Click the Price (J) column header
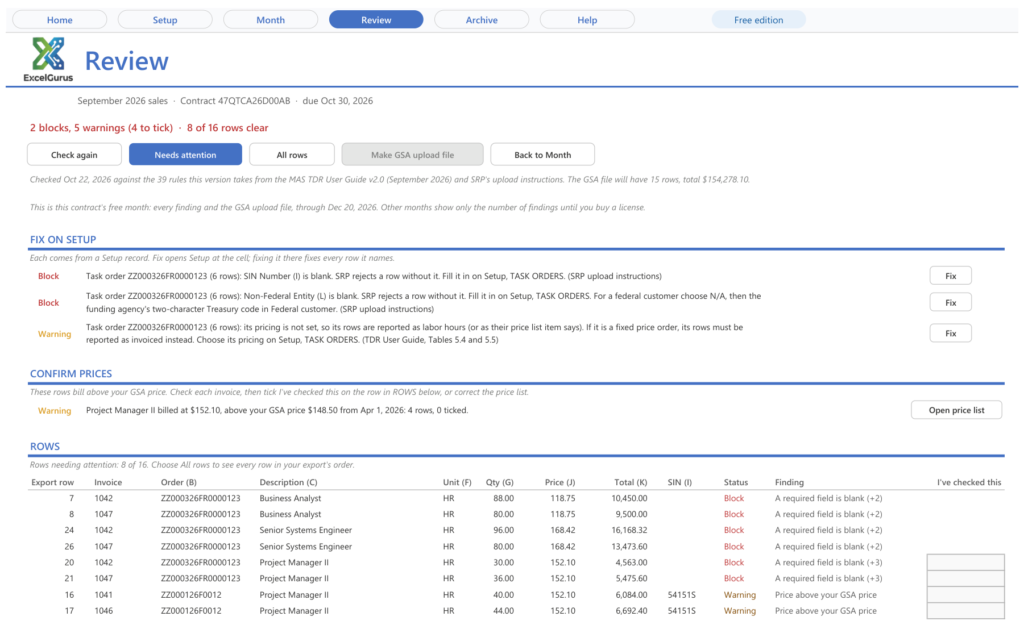 click(560, 482)
